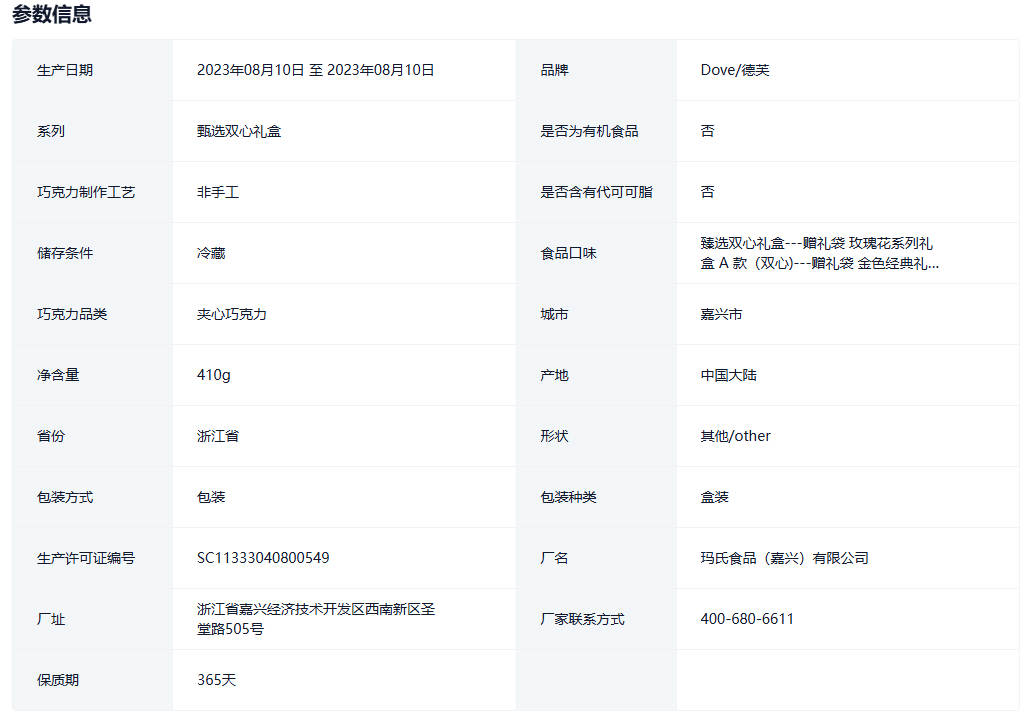Click license number SC11333040800549

263,558
